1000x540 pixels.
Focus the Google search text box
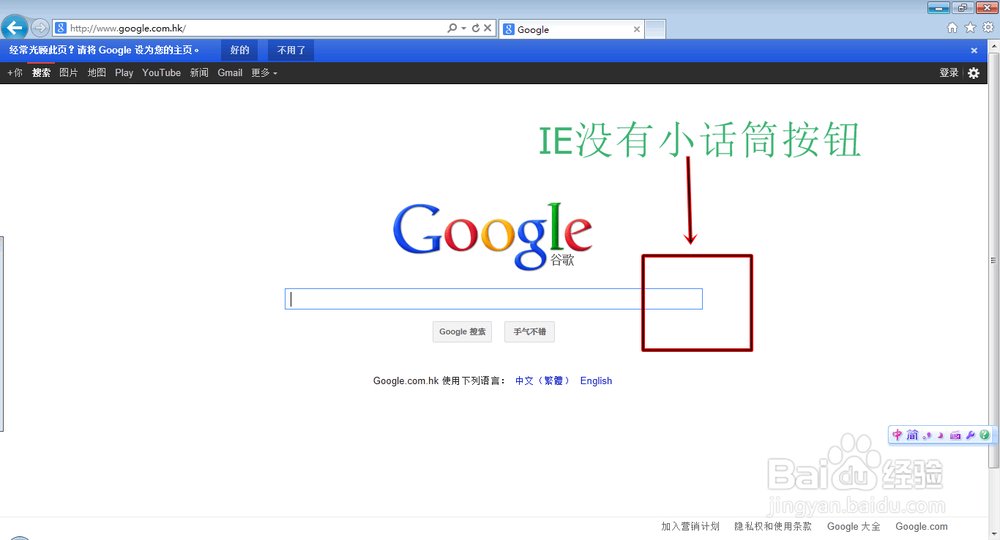pyautogui.click(x=494, y=299)
